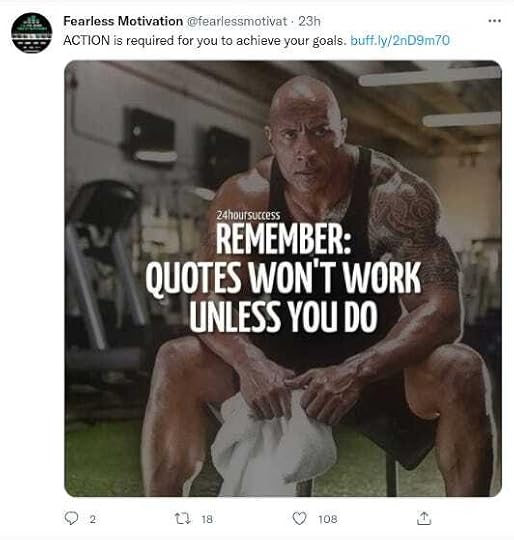Open the Fearless Motivation profile avatar
Viewport: 514px width, 540px height.
(x=31, y=33)
